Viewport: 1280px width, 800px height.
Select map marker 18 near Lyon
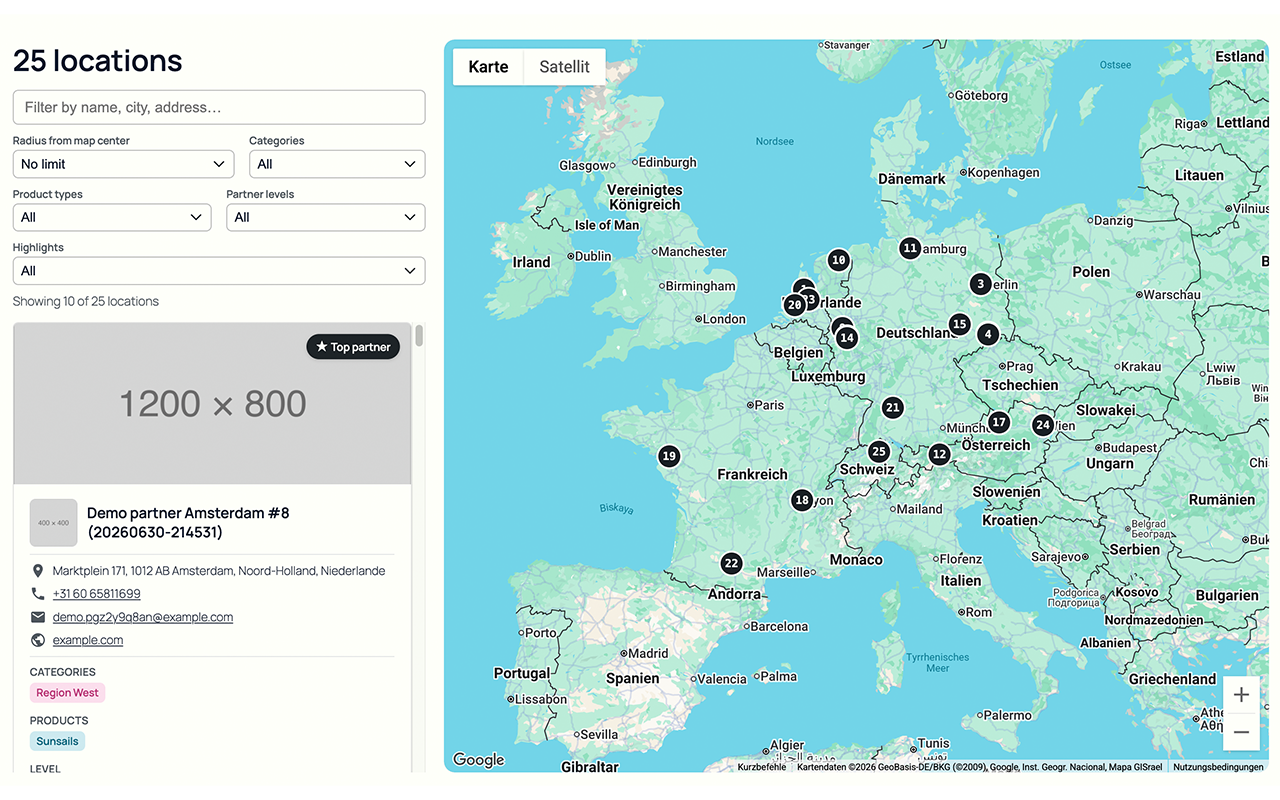click(802, 500)
